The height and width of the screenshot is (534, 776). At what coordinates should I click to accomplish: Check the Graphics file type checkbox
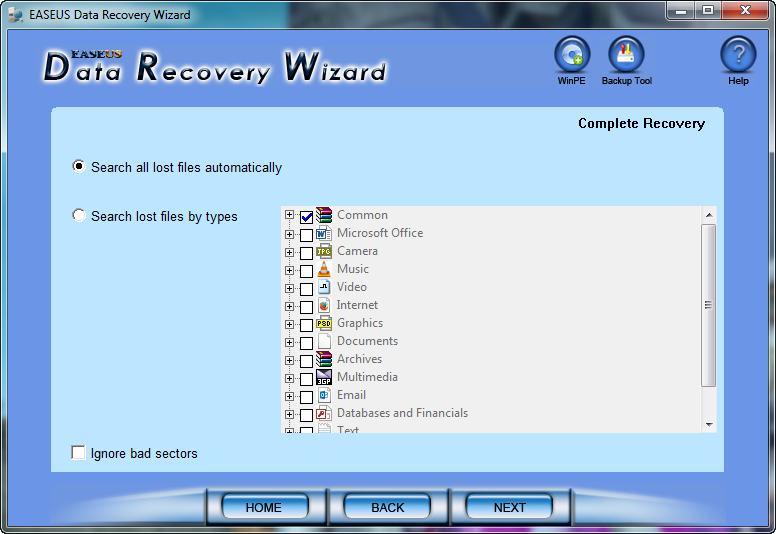pos(306,325)
